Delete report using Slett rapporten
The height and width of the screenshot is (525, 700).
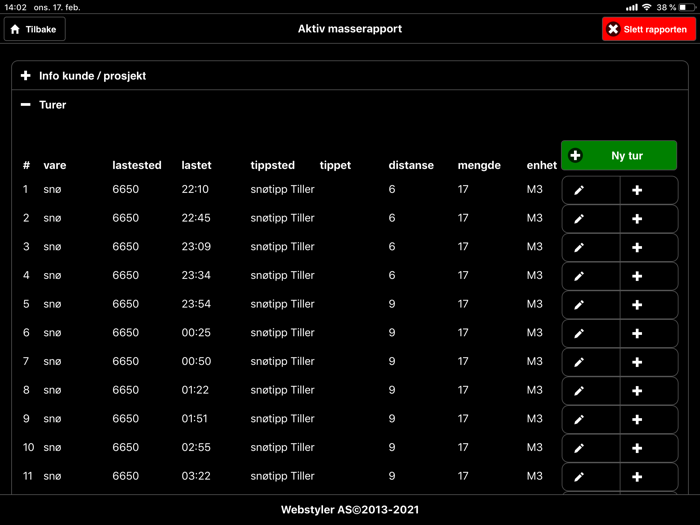click(649, 29)
